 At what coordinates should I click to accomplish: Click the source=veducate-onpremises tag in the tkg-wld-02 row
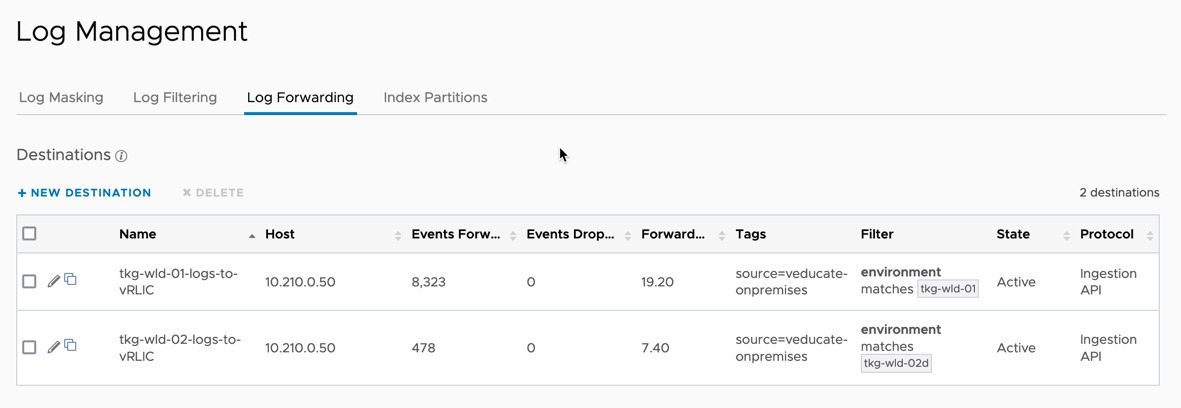click(792, 348)
